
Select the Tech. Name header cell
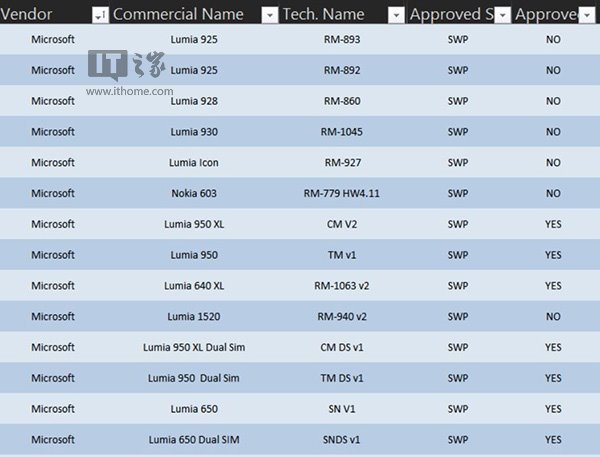(342, 12)
